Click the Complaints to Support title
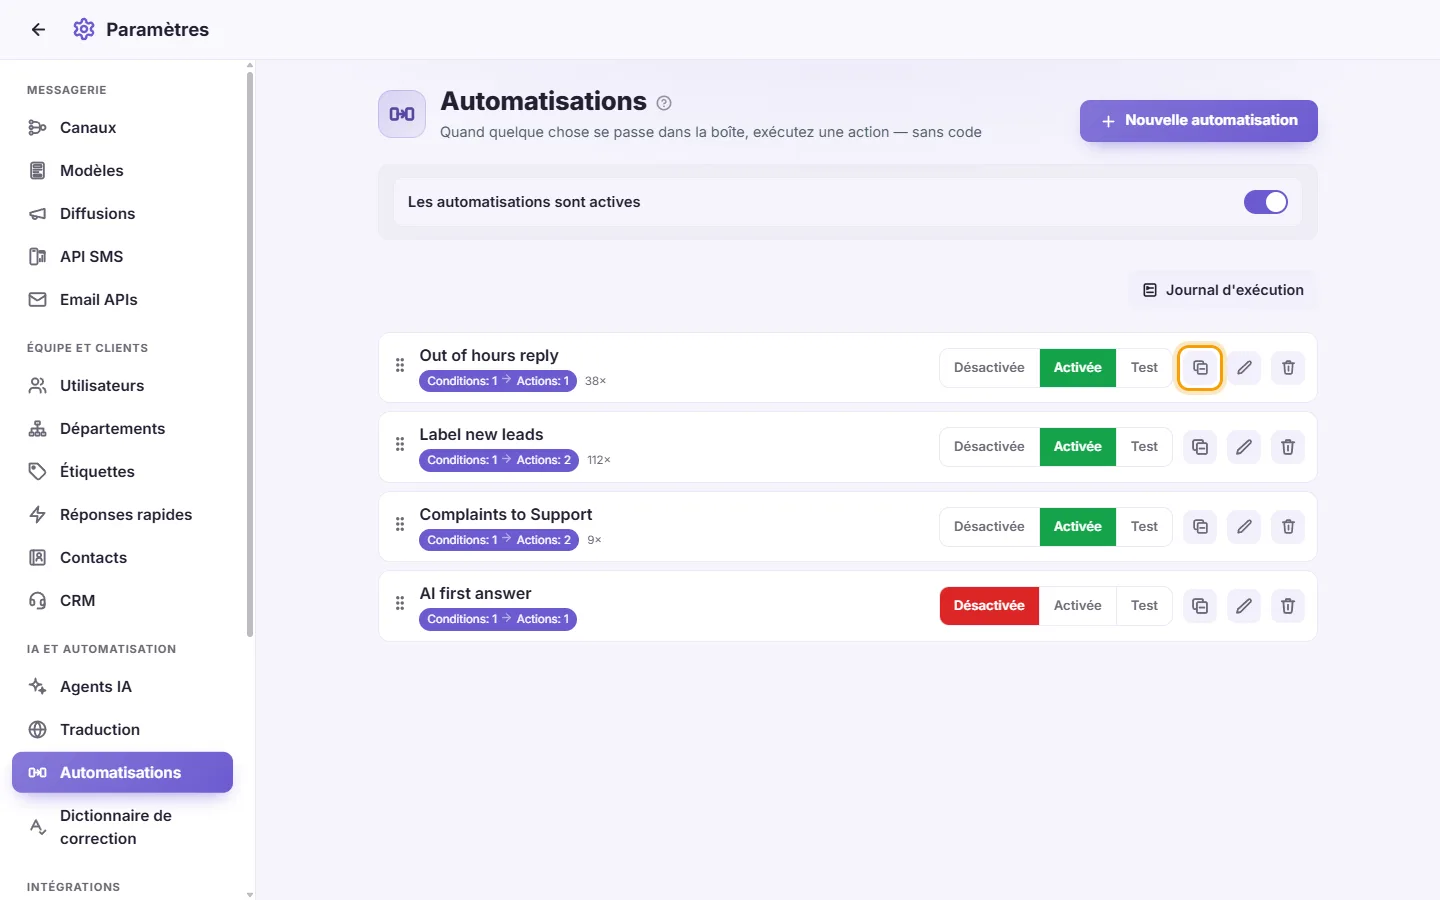Viewport: 1440px width, 900px height. pyautogui.click(x=506, y=515)
